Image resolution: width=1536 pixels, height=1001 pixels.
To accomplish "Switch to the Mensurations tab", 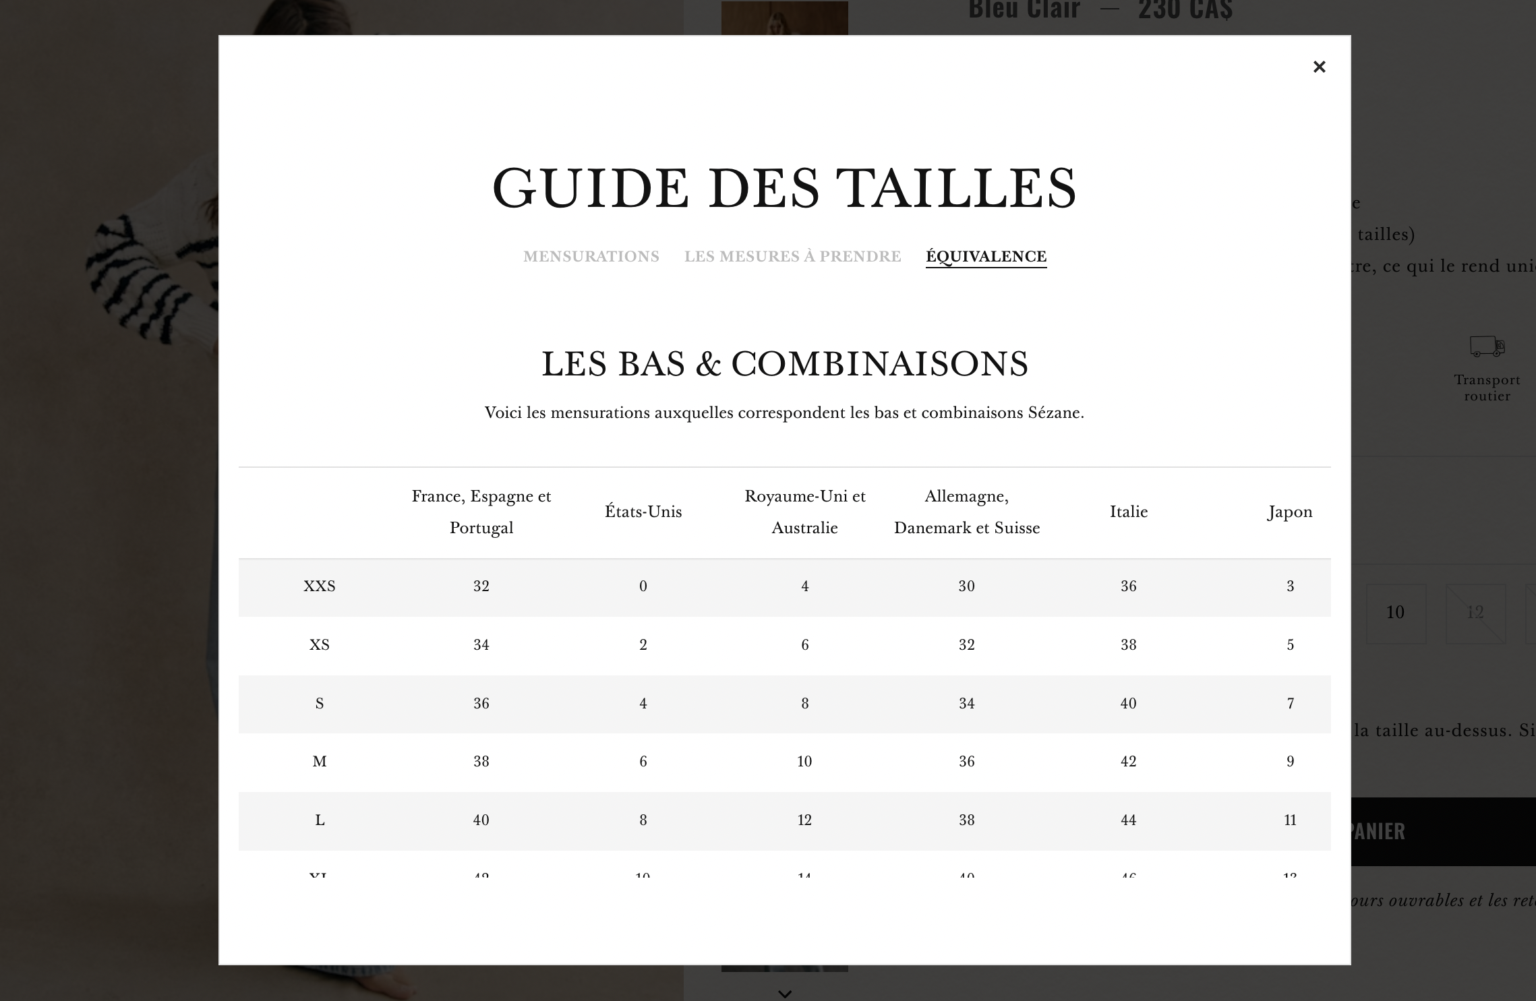I will [591, 257].
